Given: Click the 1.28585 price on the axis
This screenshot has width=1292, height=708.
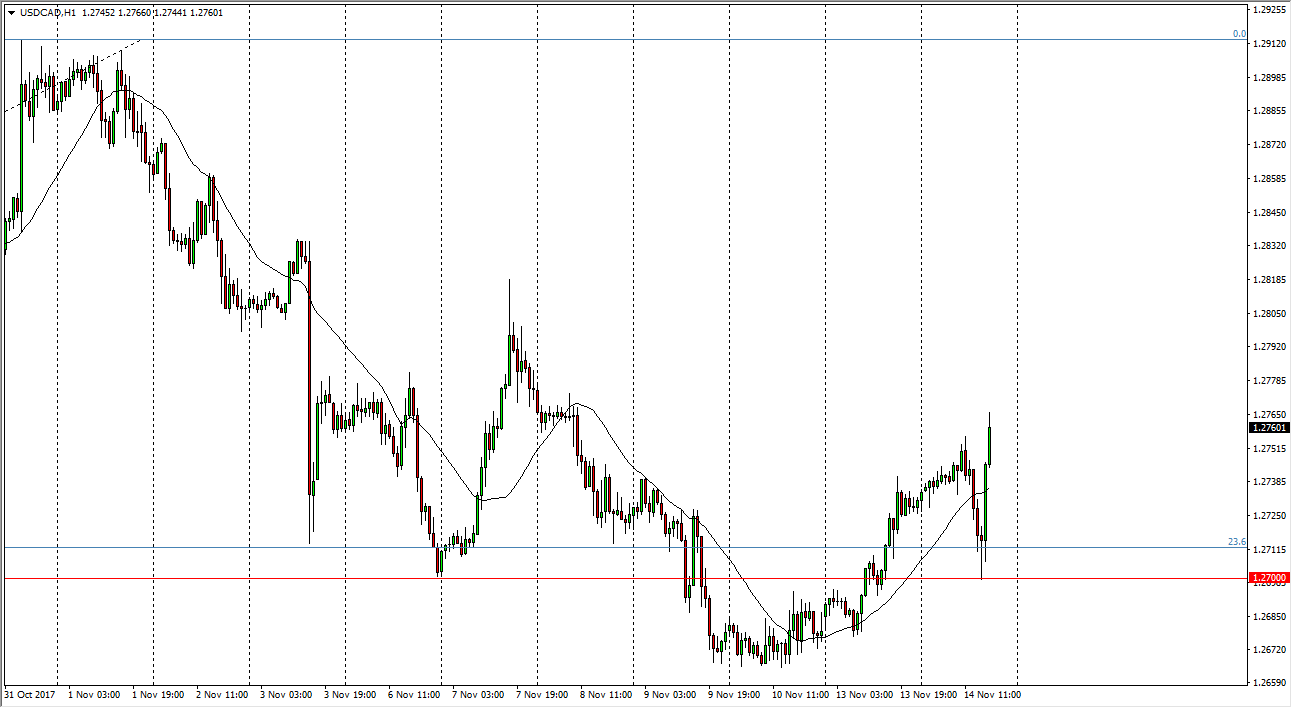Looking at the screenshot, I should 1269,178.
